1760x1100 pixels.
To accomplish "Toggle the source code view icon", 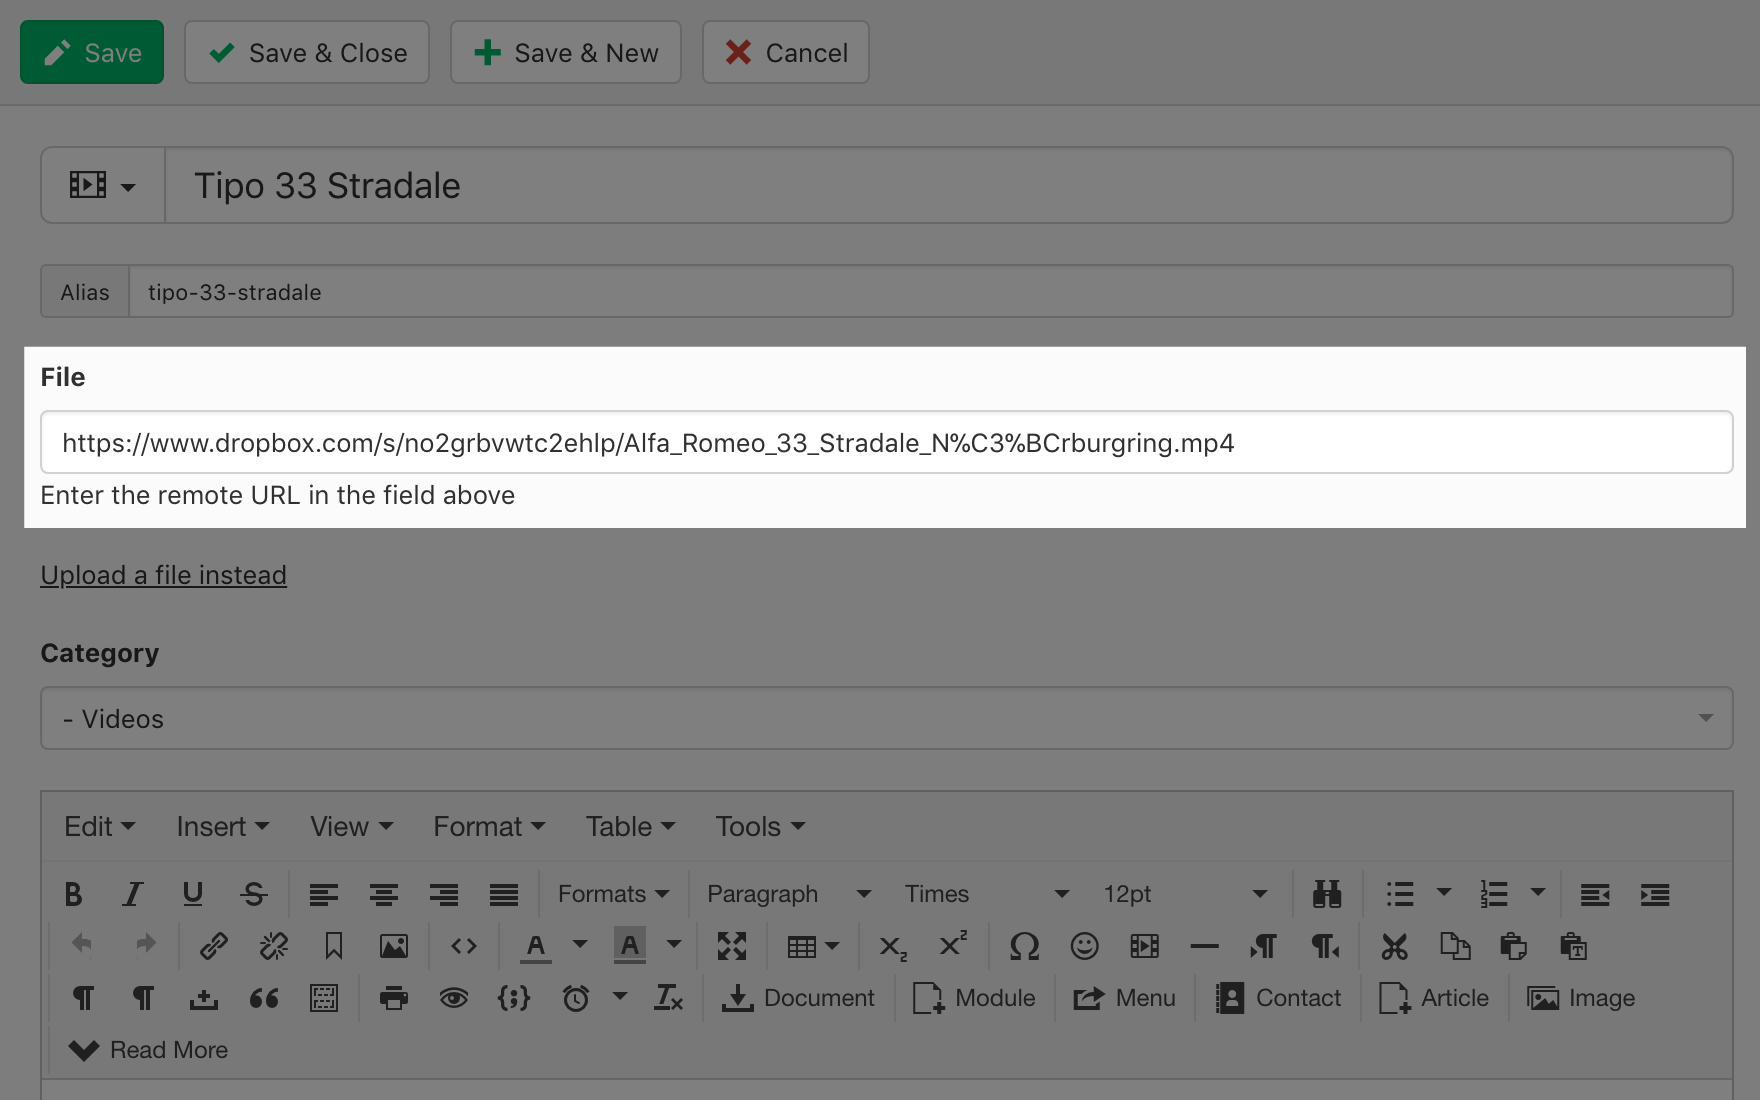I will click(x=464, y=946).
